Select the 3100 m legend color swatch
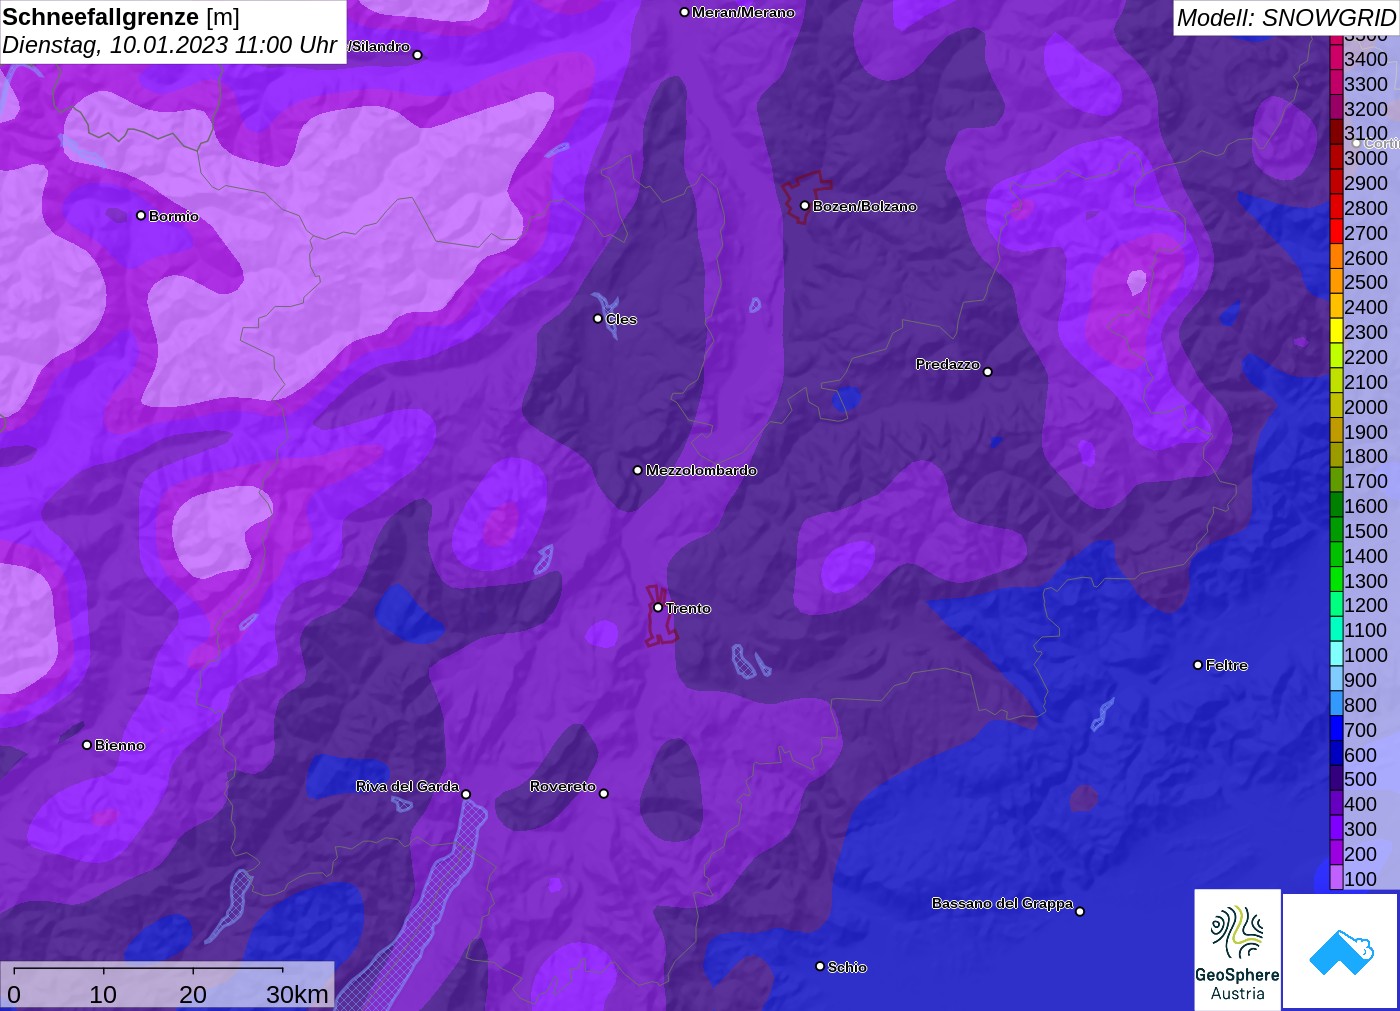The image size is (1400, 1011). coord(1336,133)
